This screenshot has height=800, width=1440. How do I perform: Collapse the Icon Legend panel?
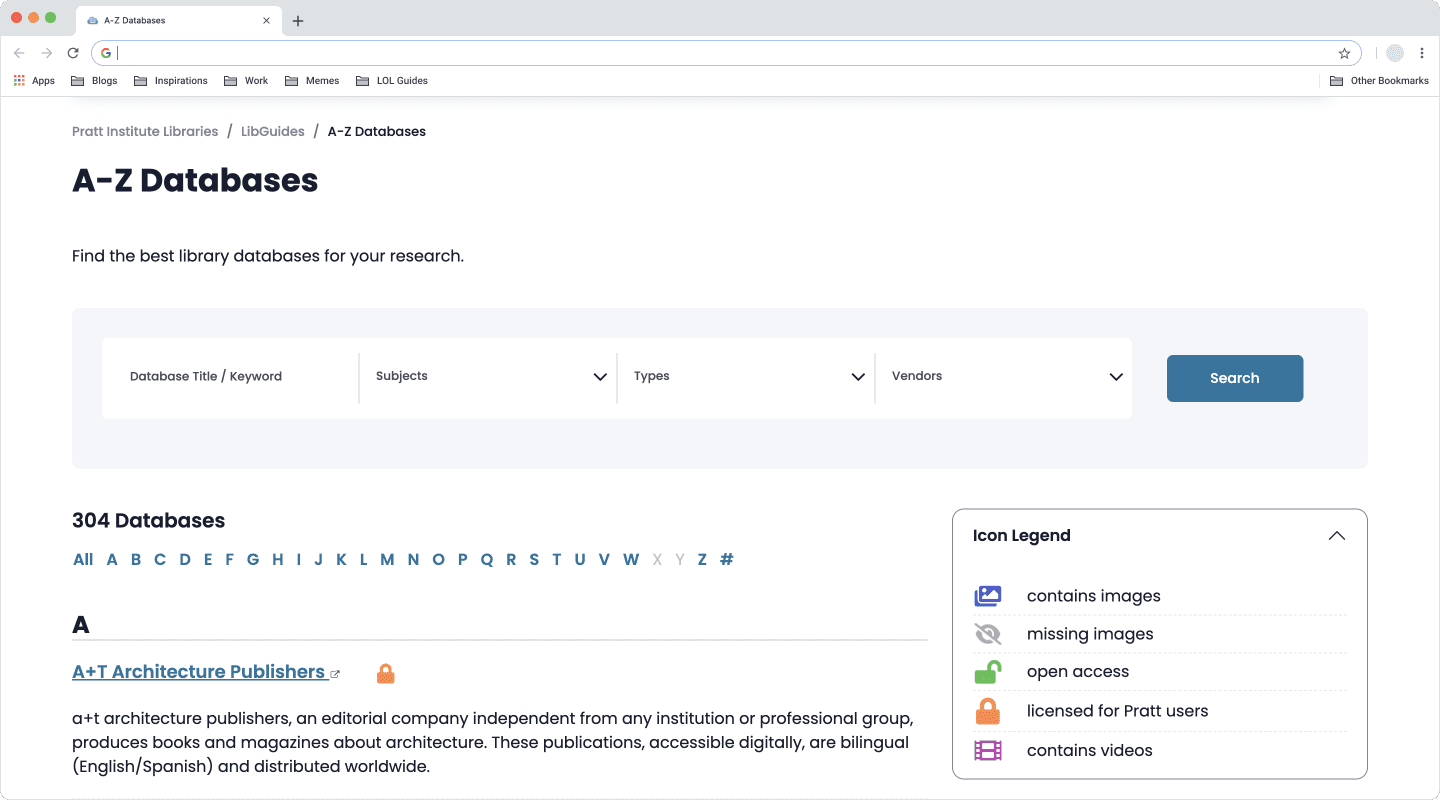point(1336,536)
